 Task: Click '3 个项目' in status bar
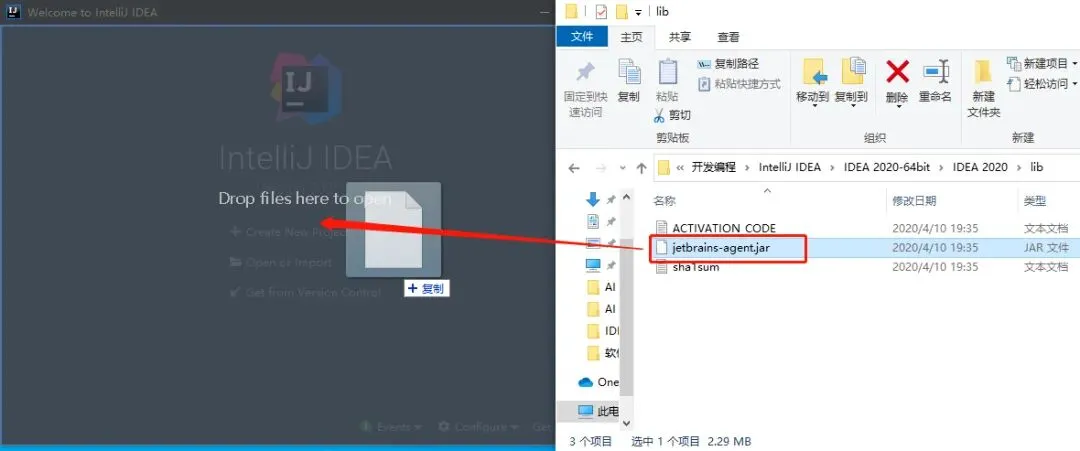(590, 441)
